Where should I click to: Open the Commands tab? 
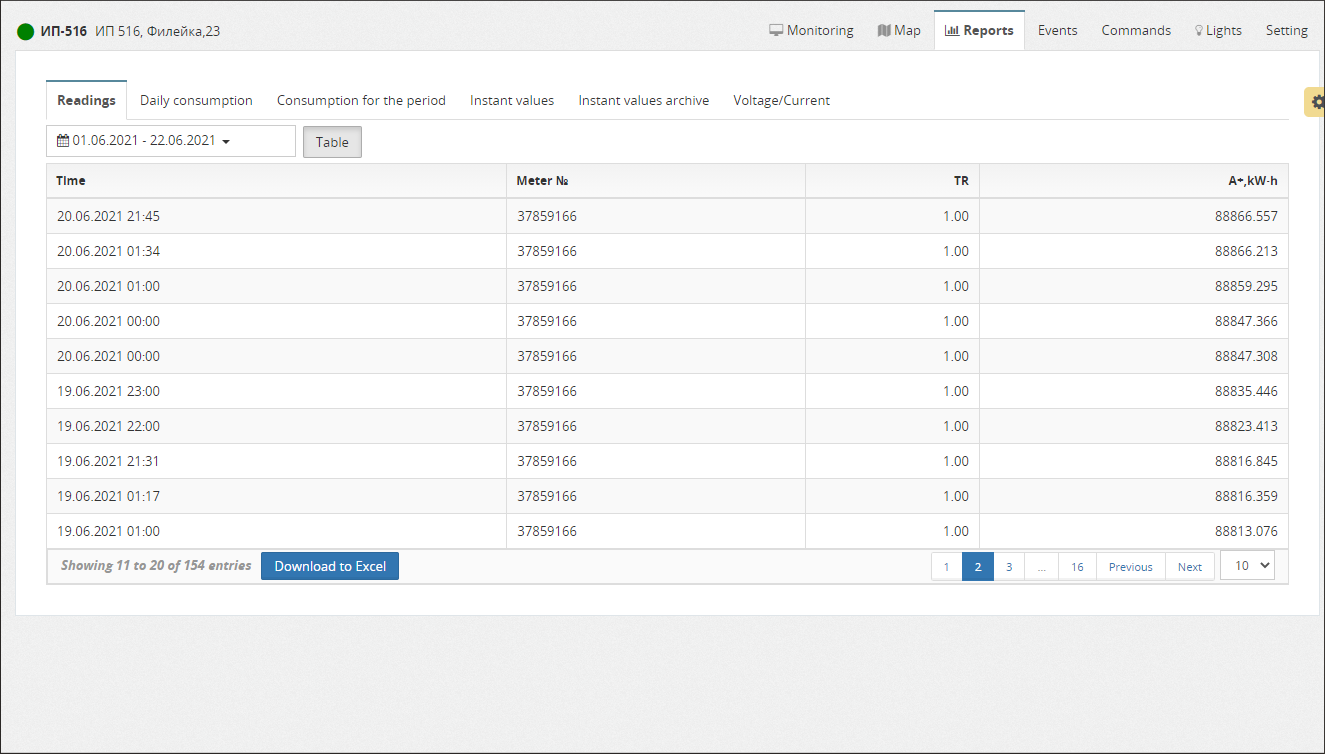pos(1136,30)
